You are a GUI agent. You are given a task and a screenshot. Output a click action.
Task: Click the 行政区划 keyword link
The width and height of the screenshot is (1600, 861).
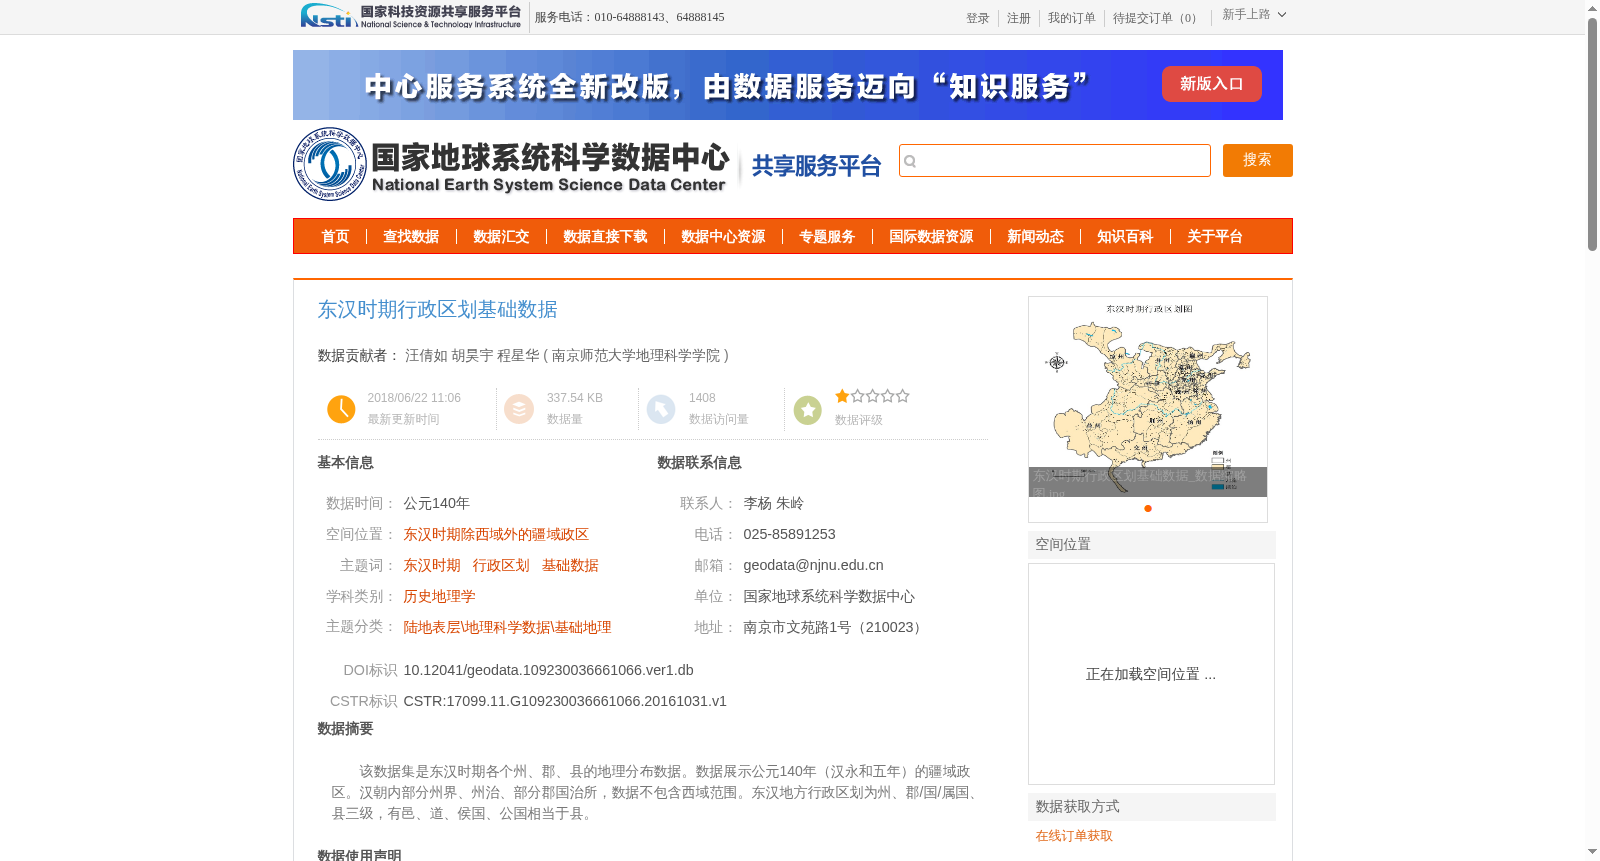pos(501,566)
